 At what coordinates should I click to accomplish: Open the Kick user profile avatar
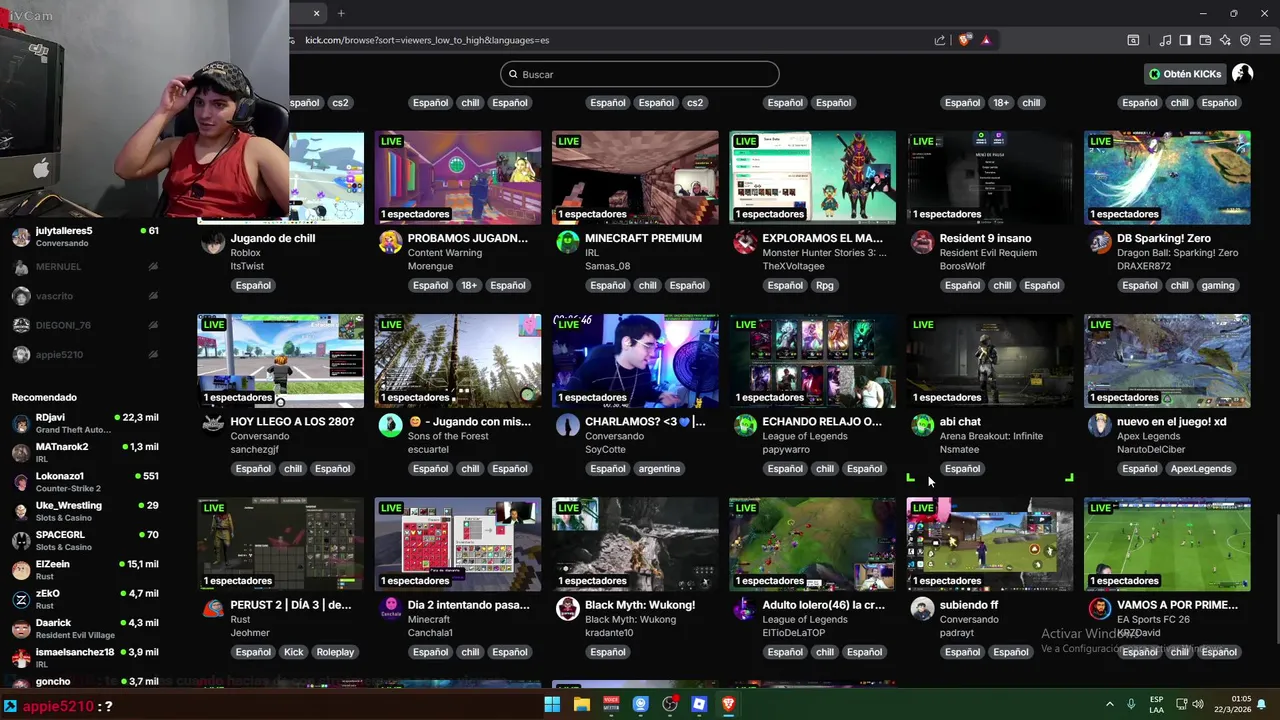click(1243, 74)
